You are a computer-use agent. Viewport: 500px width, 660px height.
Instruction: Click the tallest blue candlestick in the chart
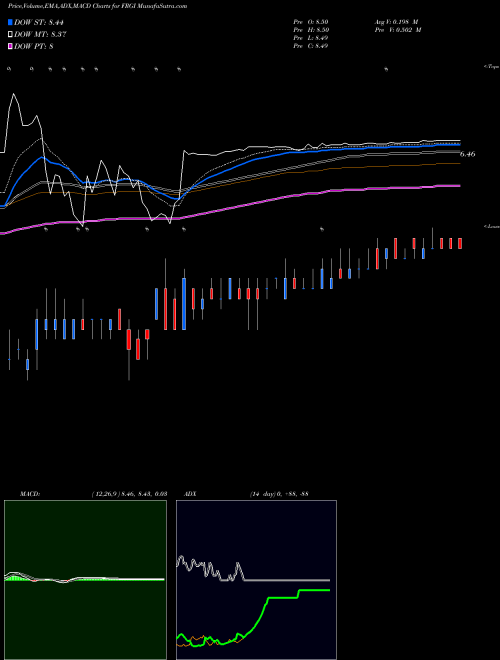tap(184, 303)
